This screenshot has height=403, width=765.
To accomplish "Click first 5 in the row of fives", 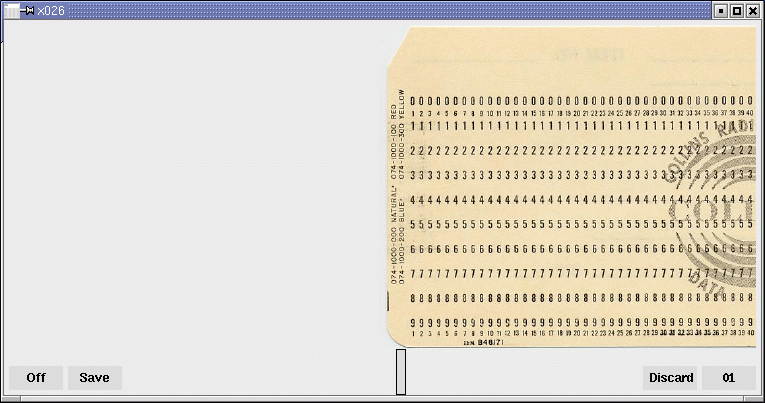I will [414, 224].
